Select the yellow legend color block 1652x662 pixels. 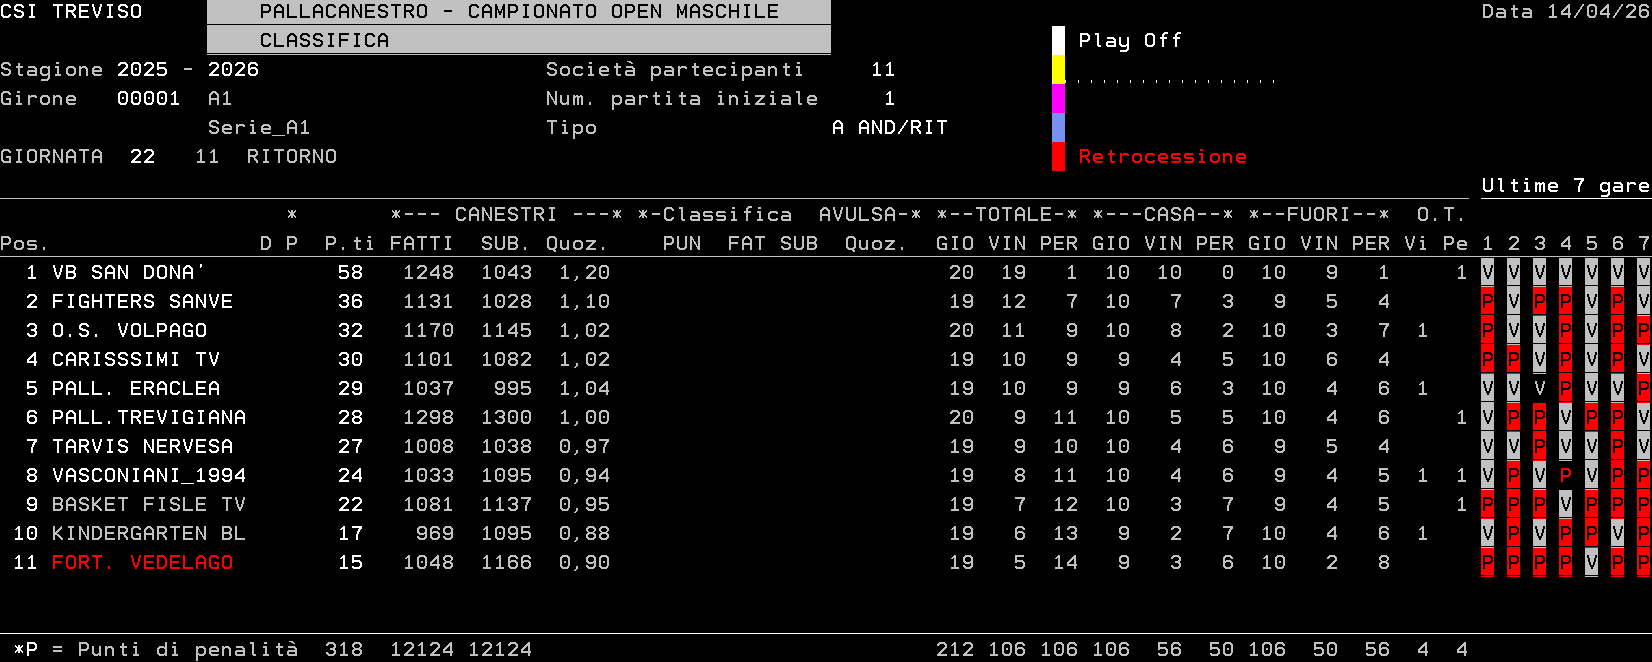pyautogui.click(x=1058, y=70)
